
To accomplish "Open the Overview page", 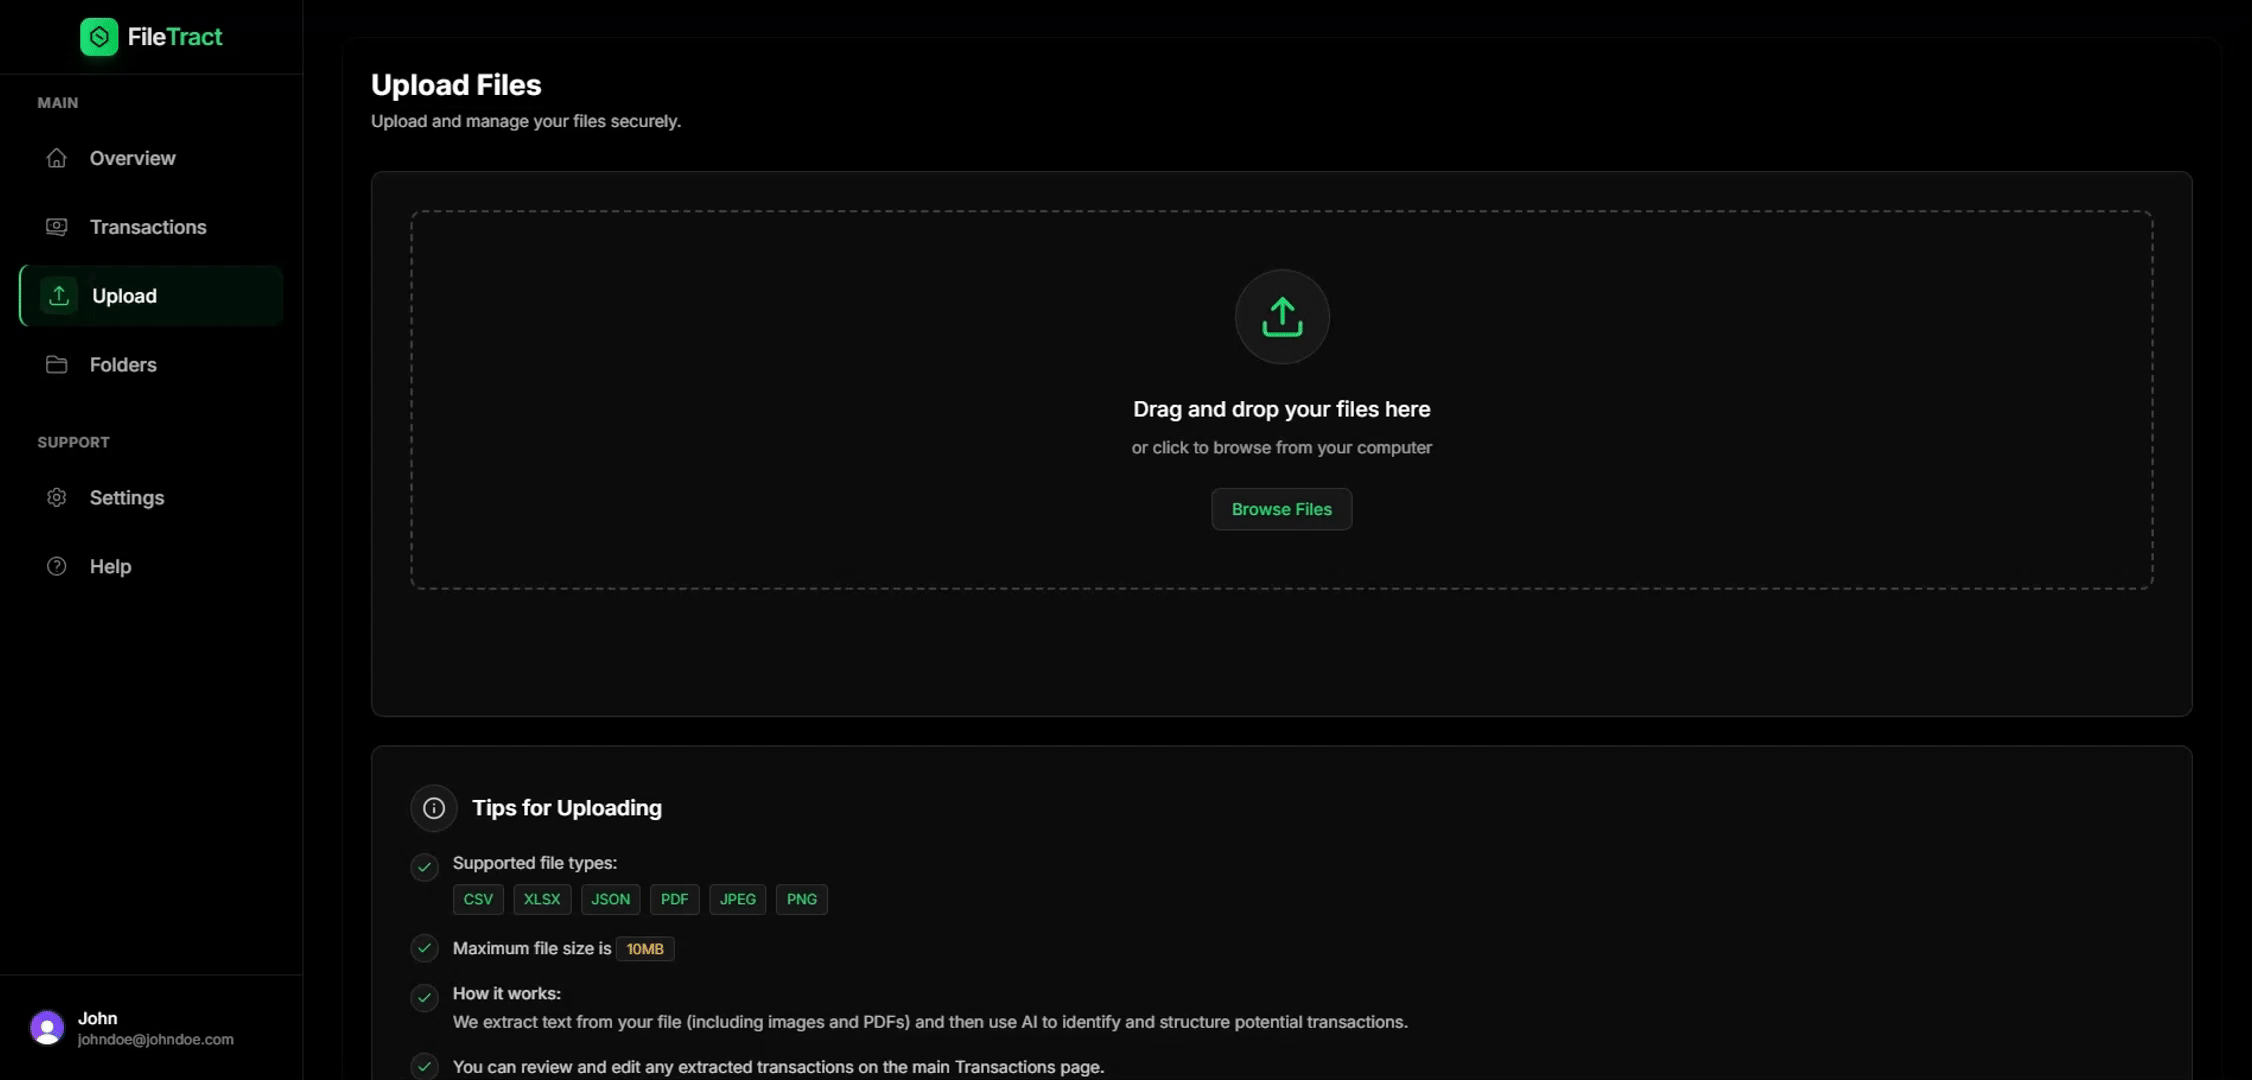I will 151,158.
